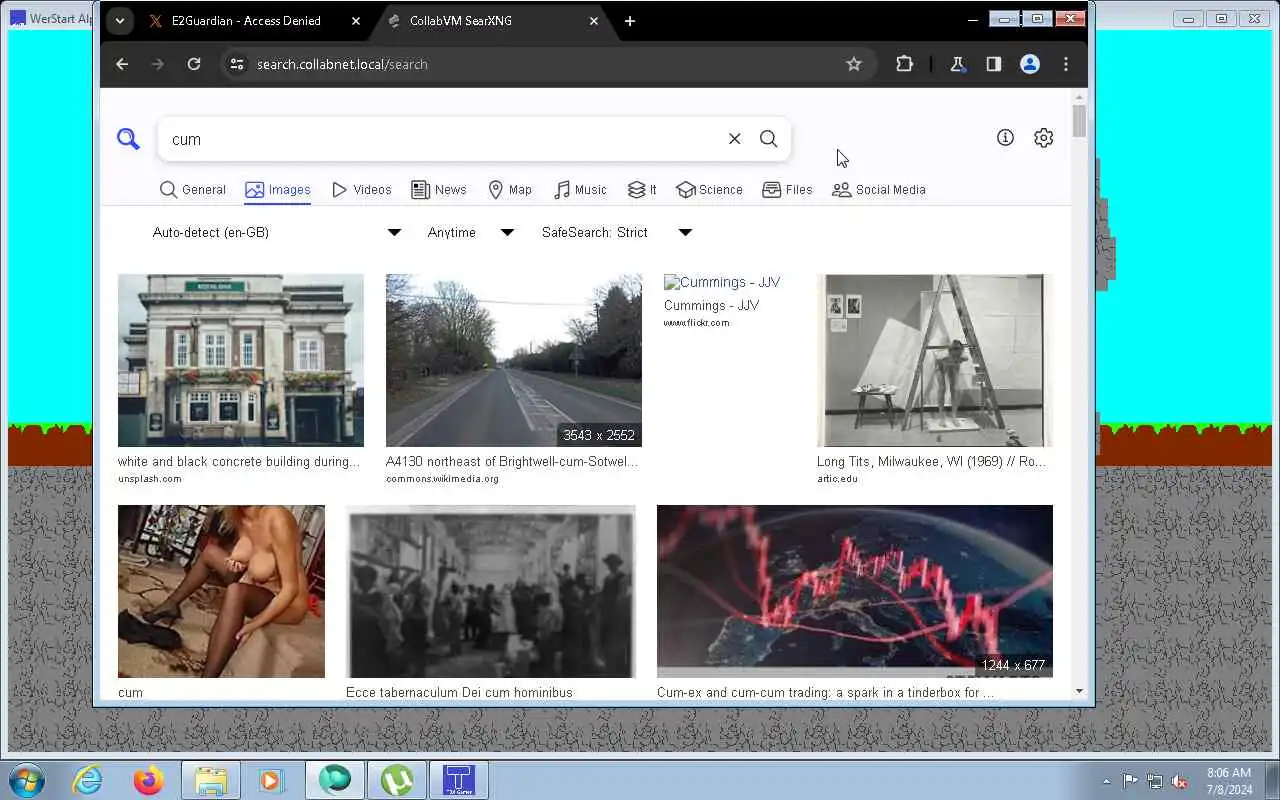This screenshot has width=1280, height=800.
Task: Open the taskbar clock showing 8:06 AM
Action: click(x=1229, y=781)
